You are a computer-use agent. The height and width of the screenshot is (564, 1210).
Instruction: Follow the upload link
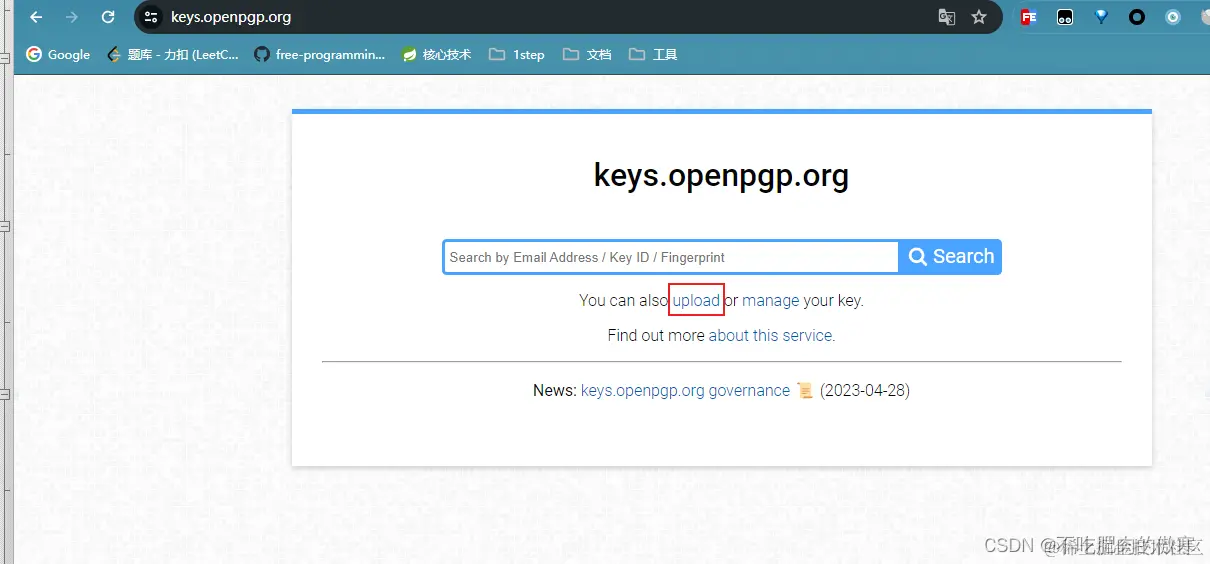pyautogui.click(x=696, y=300)
